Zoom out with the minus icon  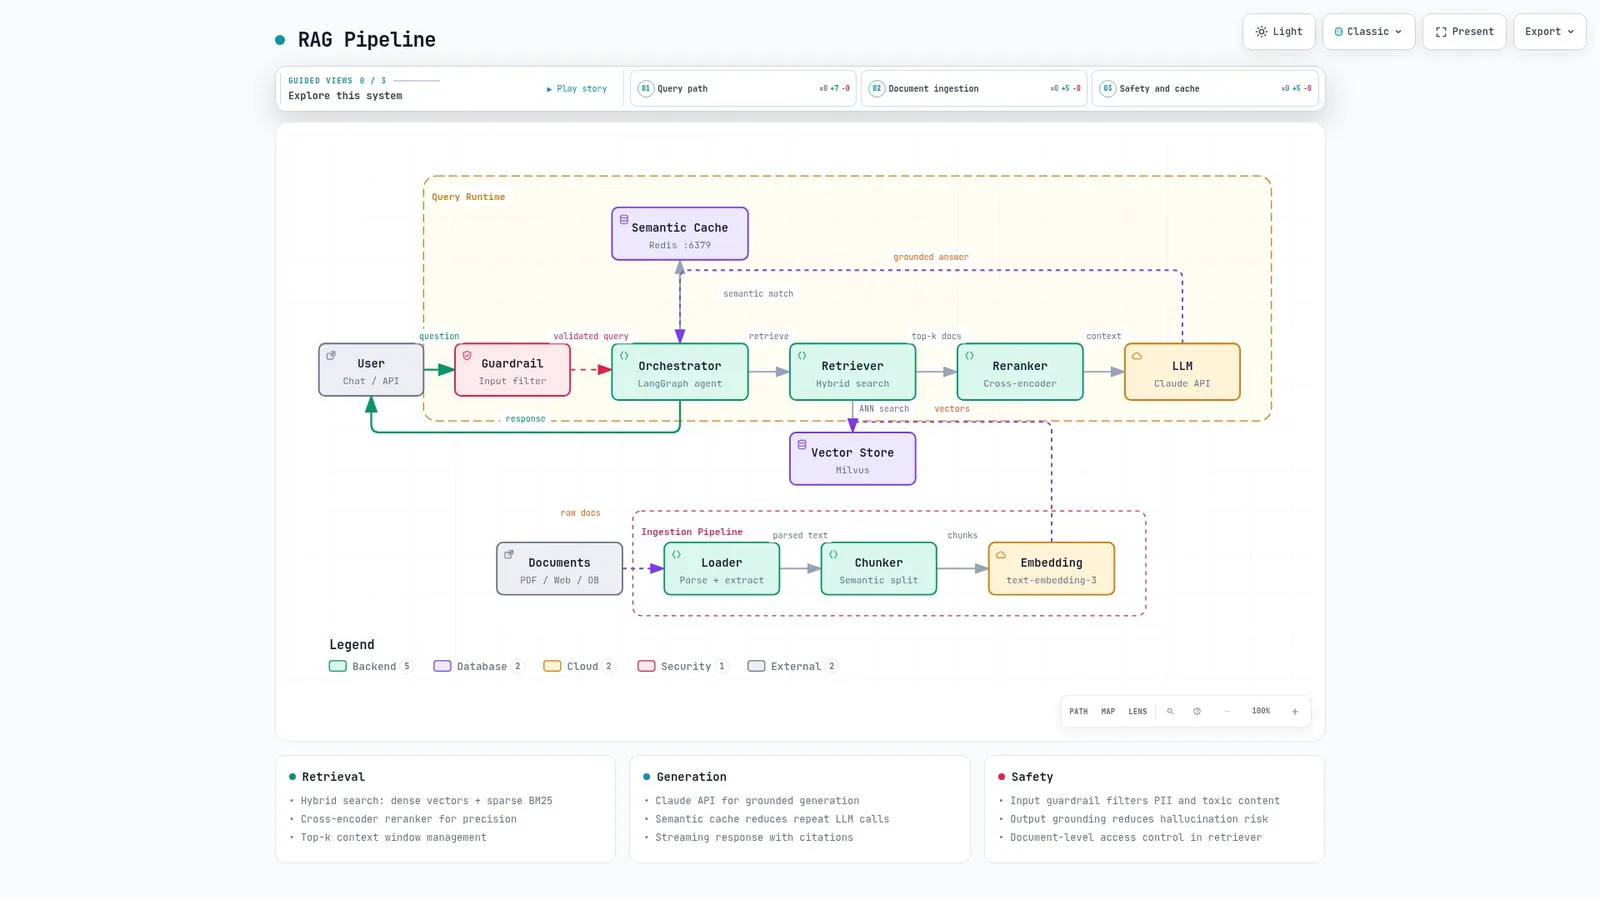point(1227,711)
